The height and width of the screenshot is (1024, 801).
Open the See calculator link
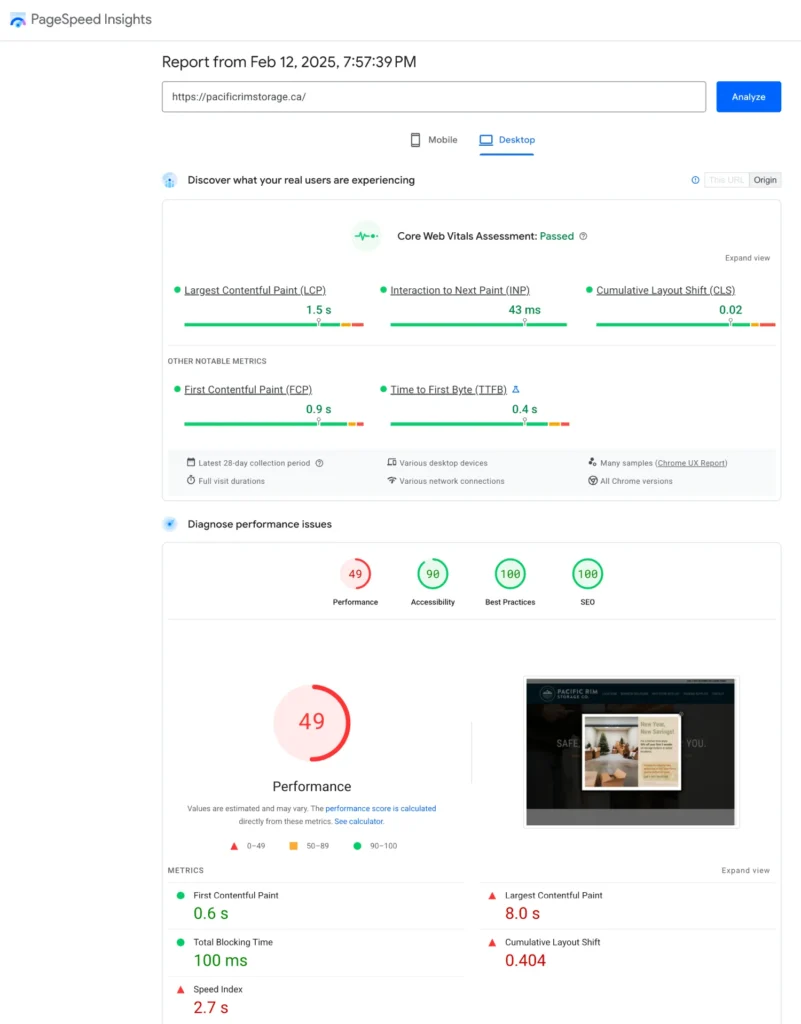click(358, 821)
